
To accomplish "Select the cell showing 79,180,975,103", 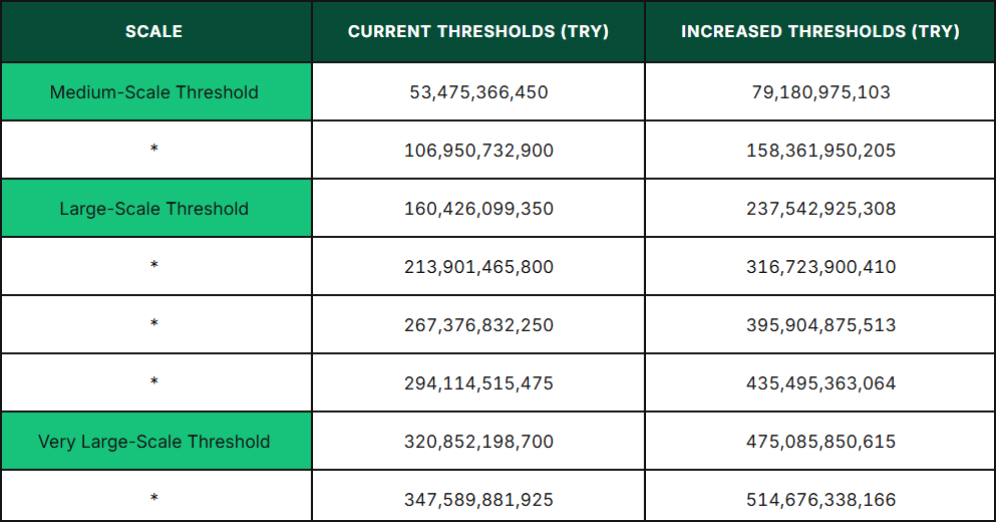I will click(820, 92).
